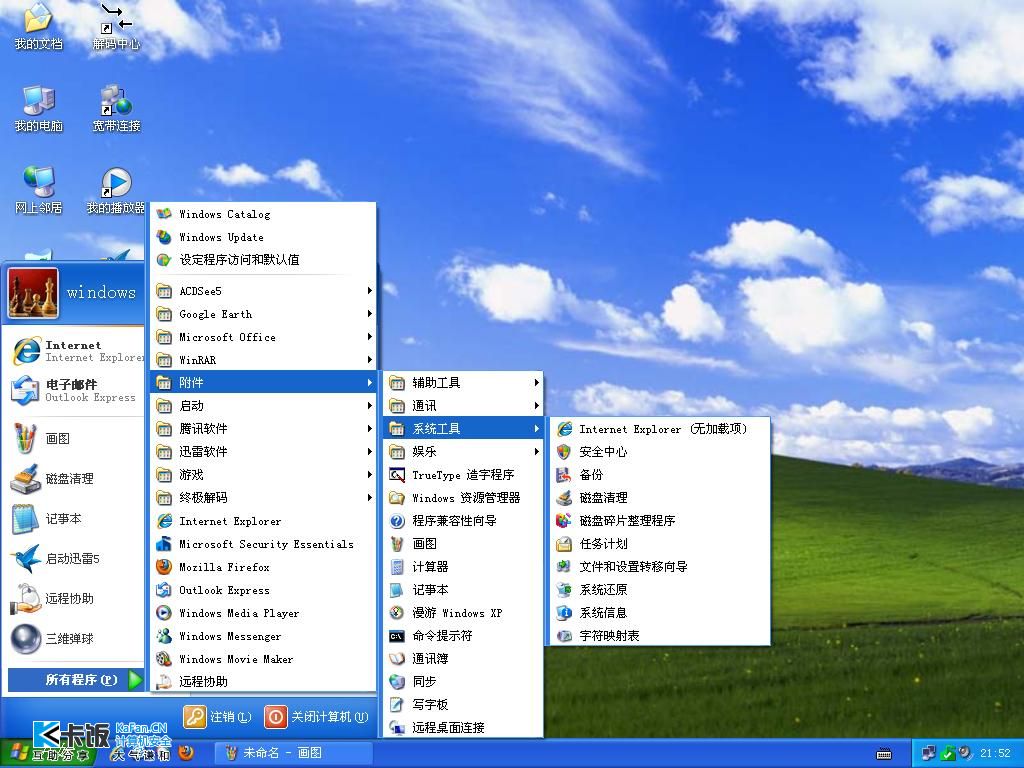Expand the Google Earth folder

pyautogui.click(x=263, y=314)
